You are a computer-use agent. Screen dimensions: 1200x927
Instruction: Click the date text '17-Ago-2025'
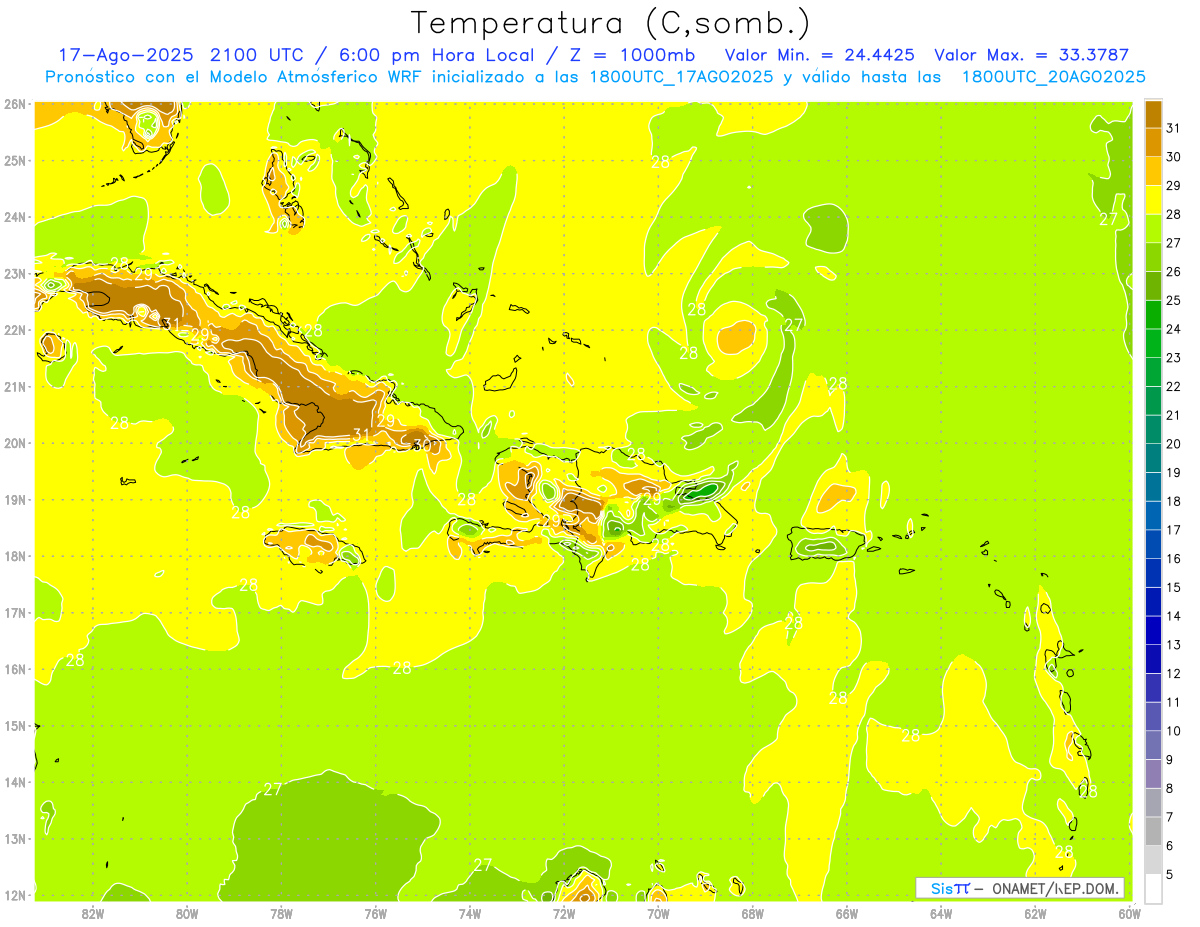tap(126, 55)
